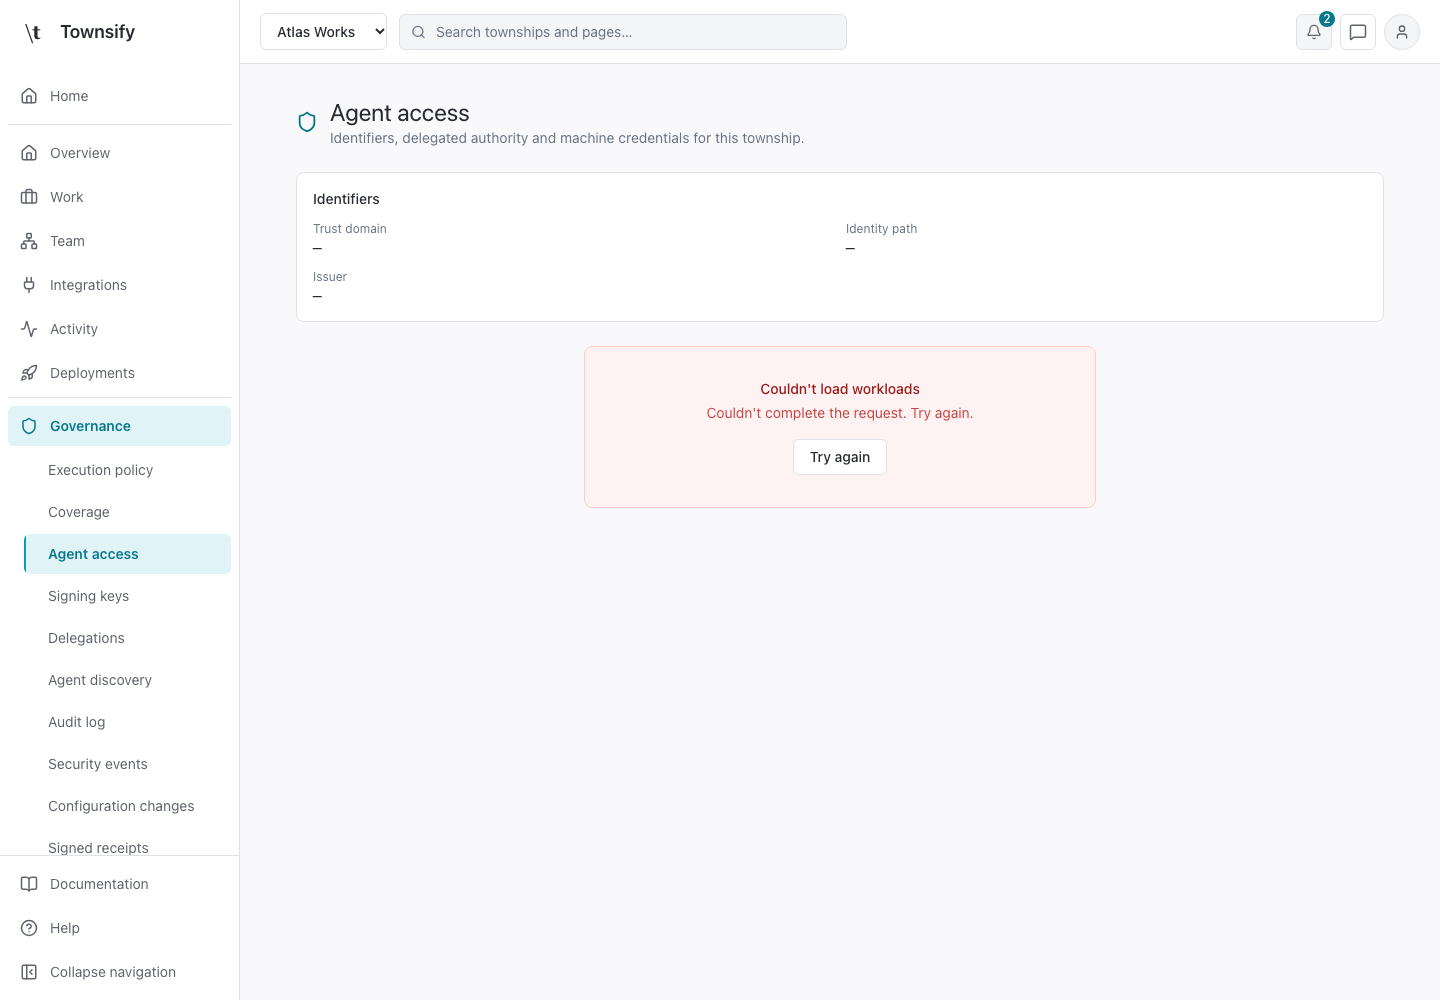Click the Governance shield icon
This screenshot has width=1440, height=1000.
click(x=29, y=426)
